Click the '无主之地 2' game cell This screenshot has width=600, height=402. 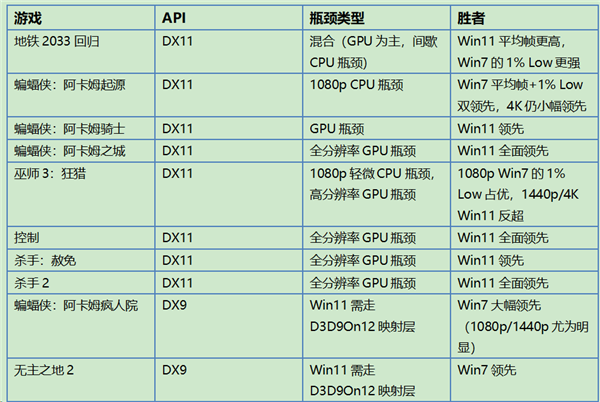point(81,380)
